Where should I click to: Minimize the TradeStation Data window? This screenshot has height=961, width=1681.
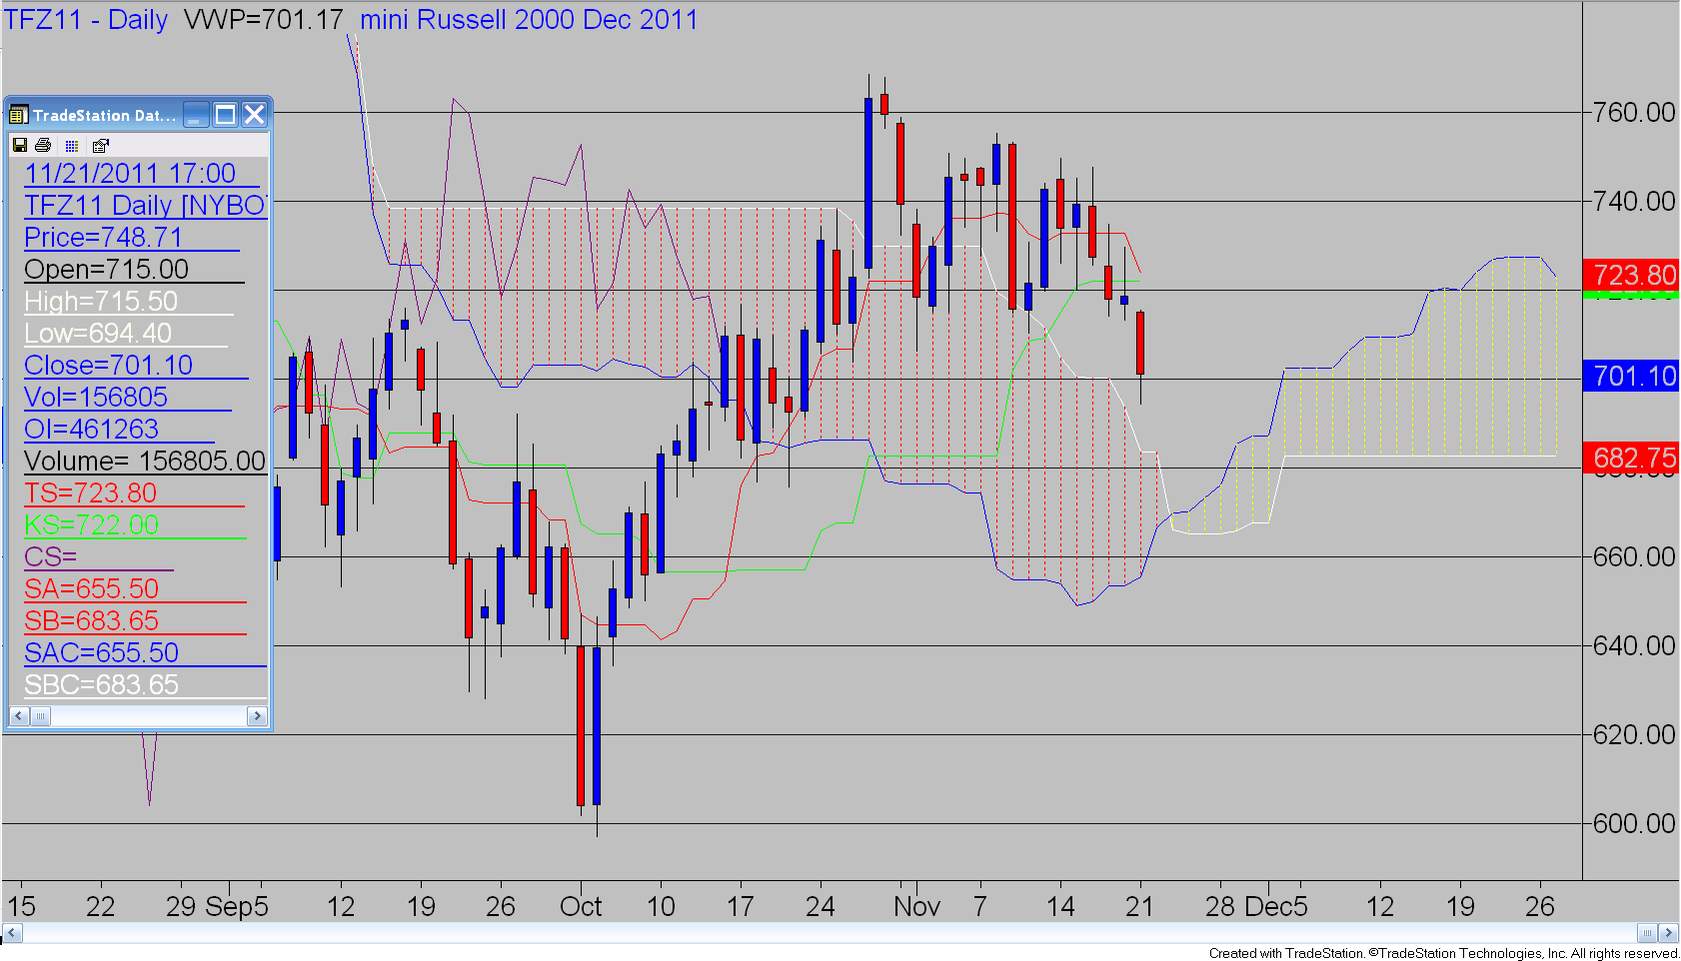click(x=197, y=115)
